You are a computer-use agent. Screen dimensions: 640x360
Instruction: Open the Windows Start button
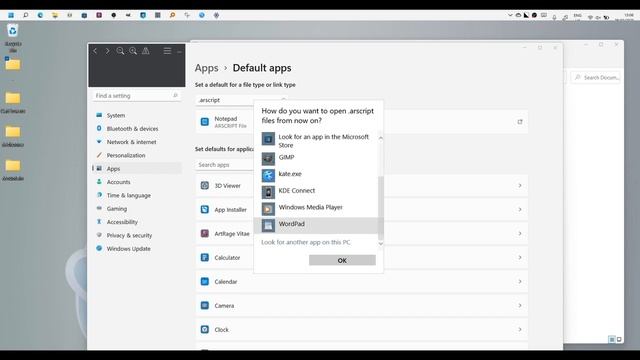point(11,15)
